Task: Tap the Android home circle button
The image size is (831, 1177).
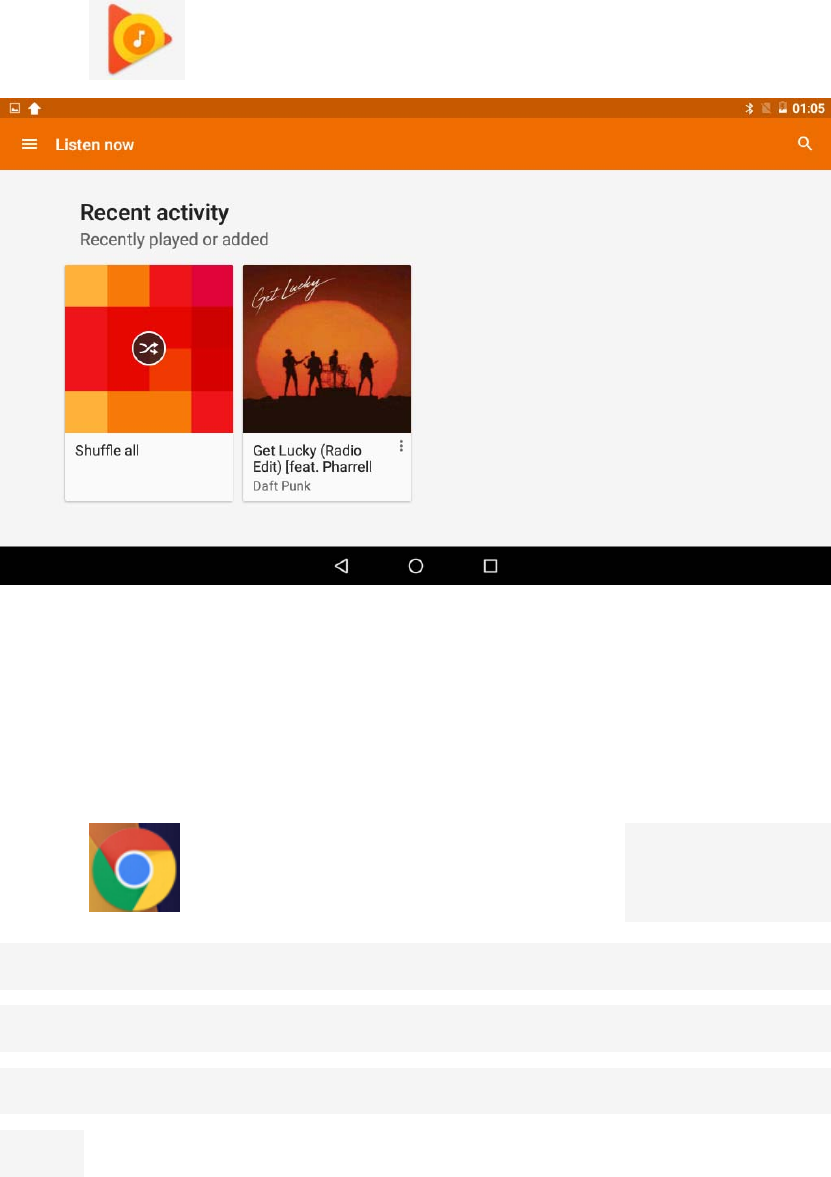Action: click(415, 566)
